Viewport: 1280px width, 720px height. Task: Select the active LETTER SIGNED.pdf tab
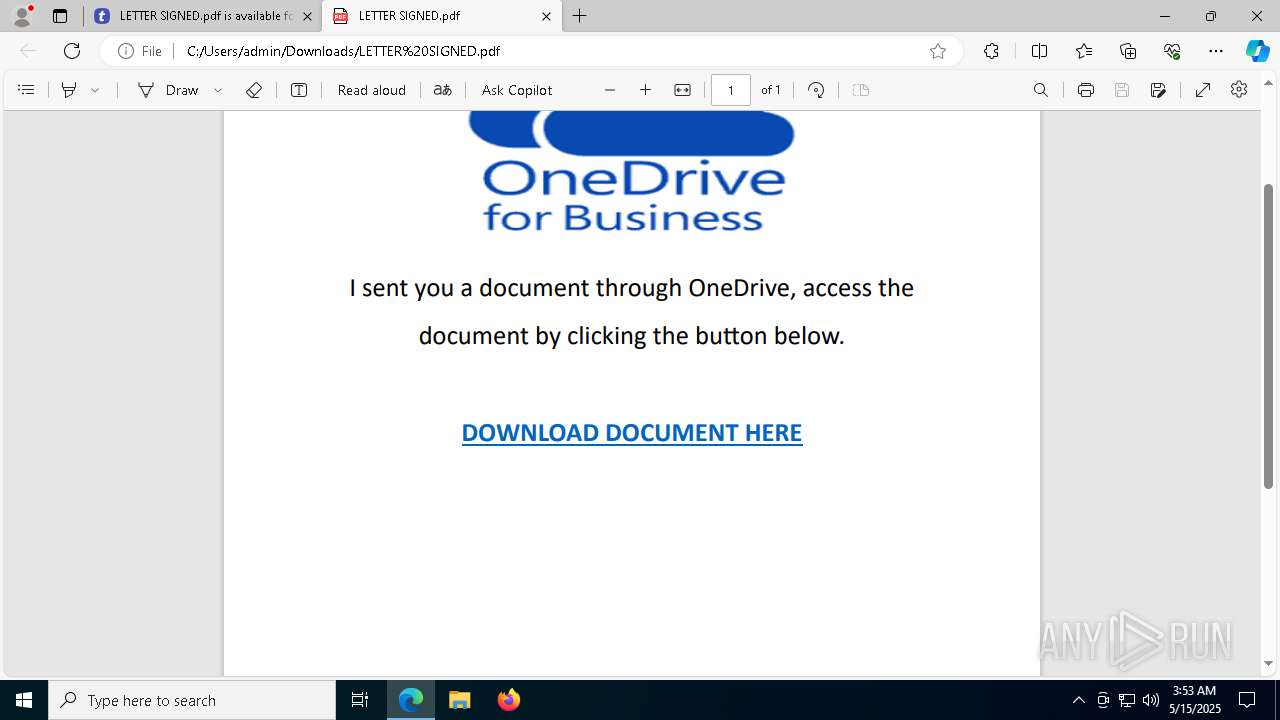pyautogui.click(x=440, y=16)
